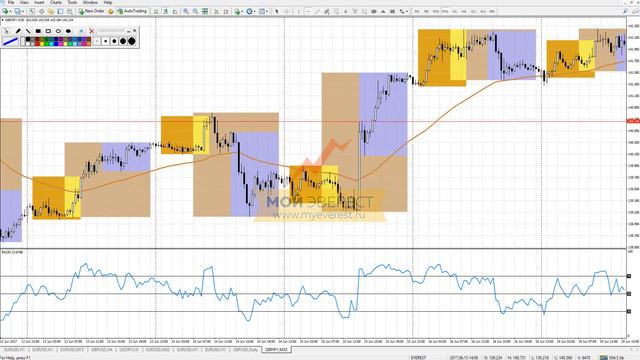The image size is (640, 360).
Task: Open the Insert menu
Action: [x=39, y=2]
